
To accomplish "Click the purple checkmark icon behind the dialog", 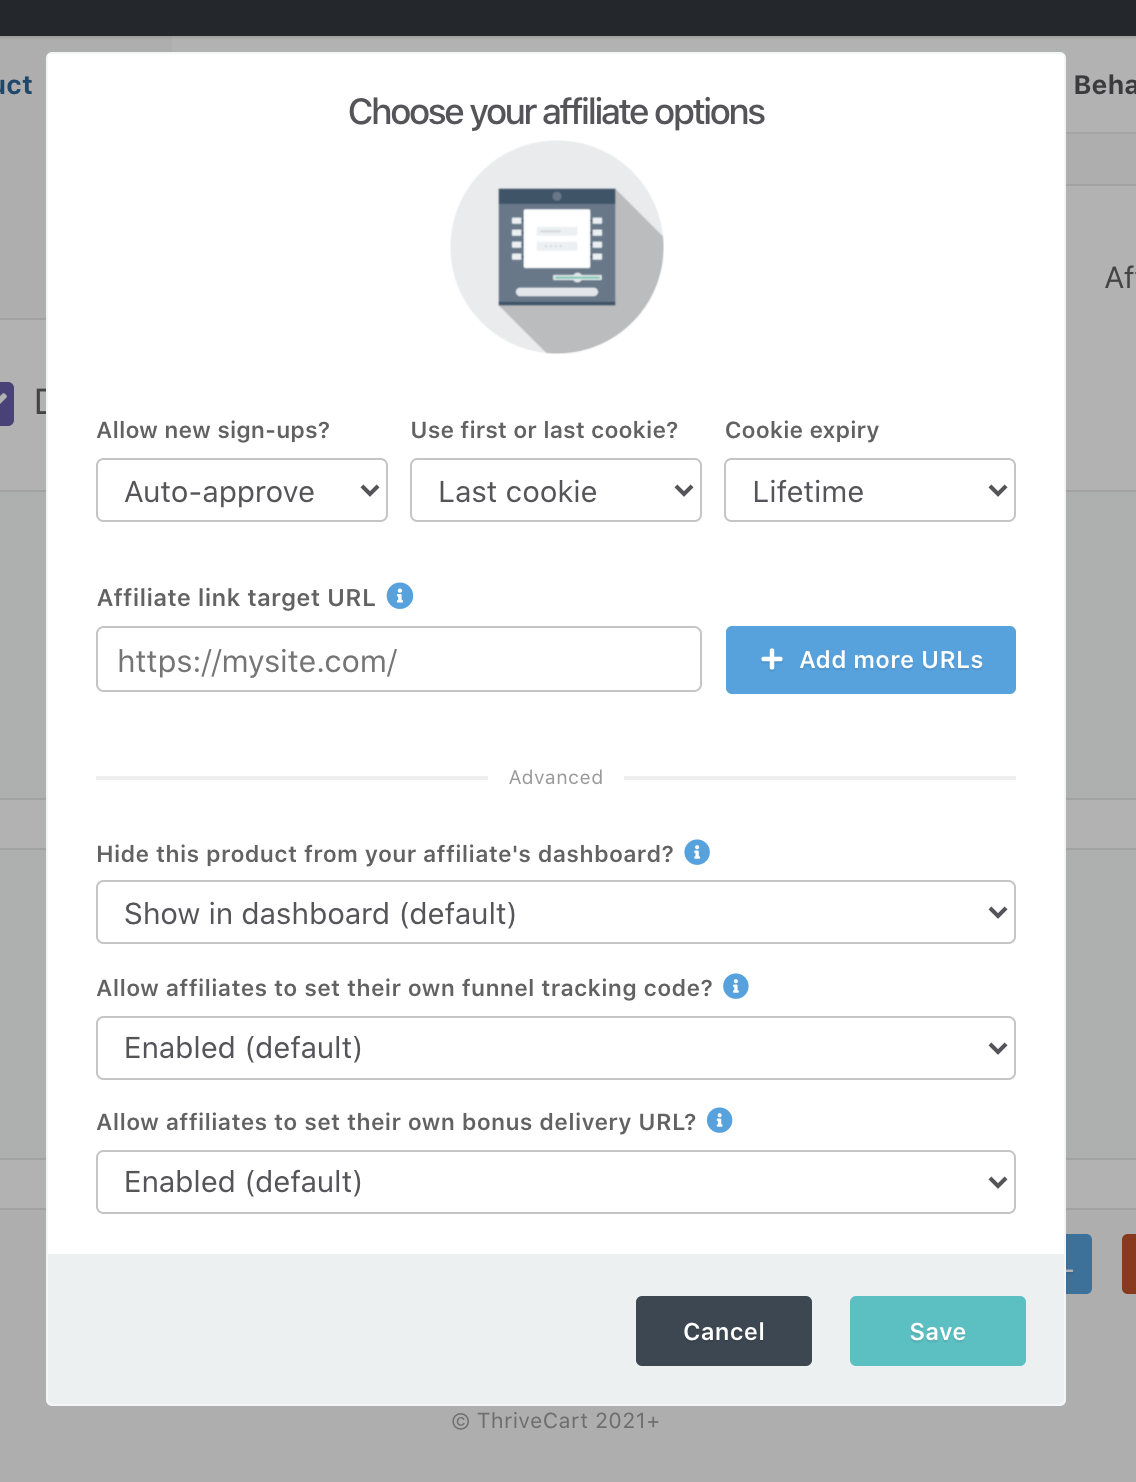I will pyautogui.click(x=6, y=403).
